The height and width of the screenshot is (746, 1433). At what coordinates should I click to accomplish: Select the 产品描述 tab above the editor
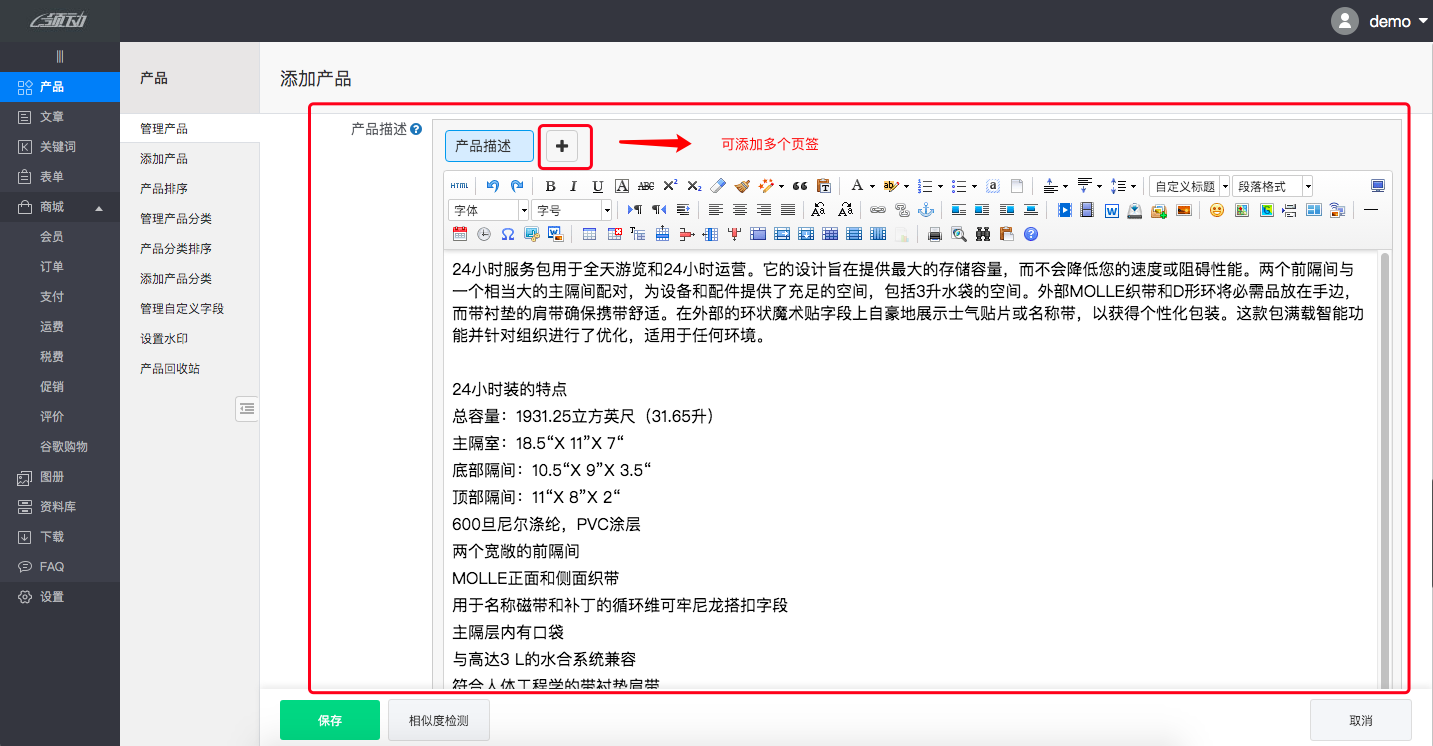coord(489,146)
